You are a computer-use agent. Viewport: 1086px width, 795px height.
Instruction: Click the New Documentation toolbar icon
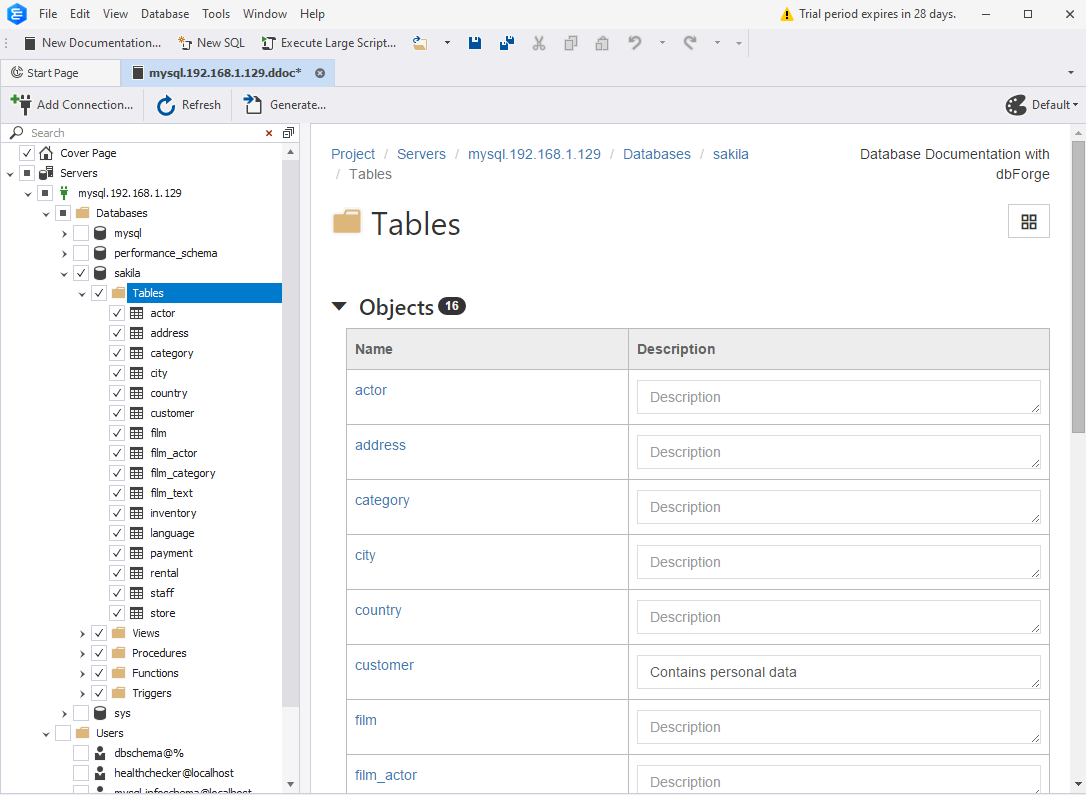[x=30, y=43]
